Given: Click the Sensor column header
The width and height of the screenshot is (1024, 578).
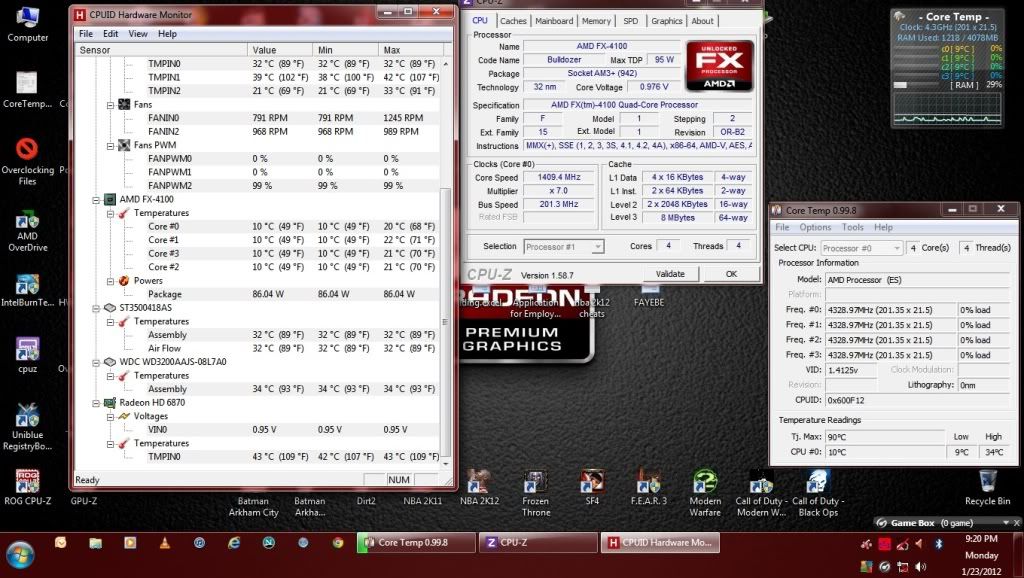Looking at the screenshot, I should point(161,50).
